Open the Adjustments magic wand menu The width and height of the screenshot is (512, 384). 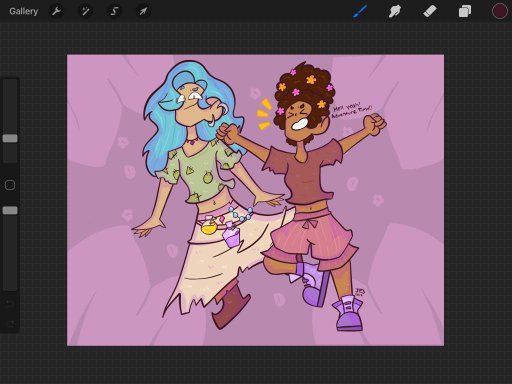tap(85, 11)
